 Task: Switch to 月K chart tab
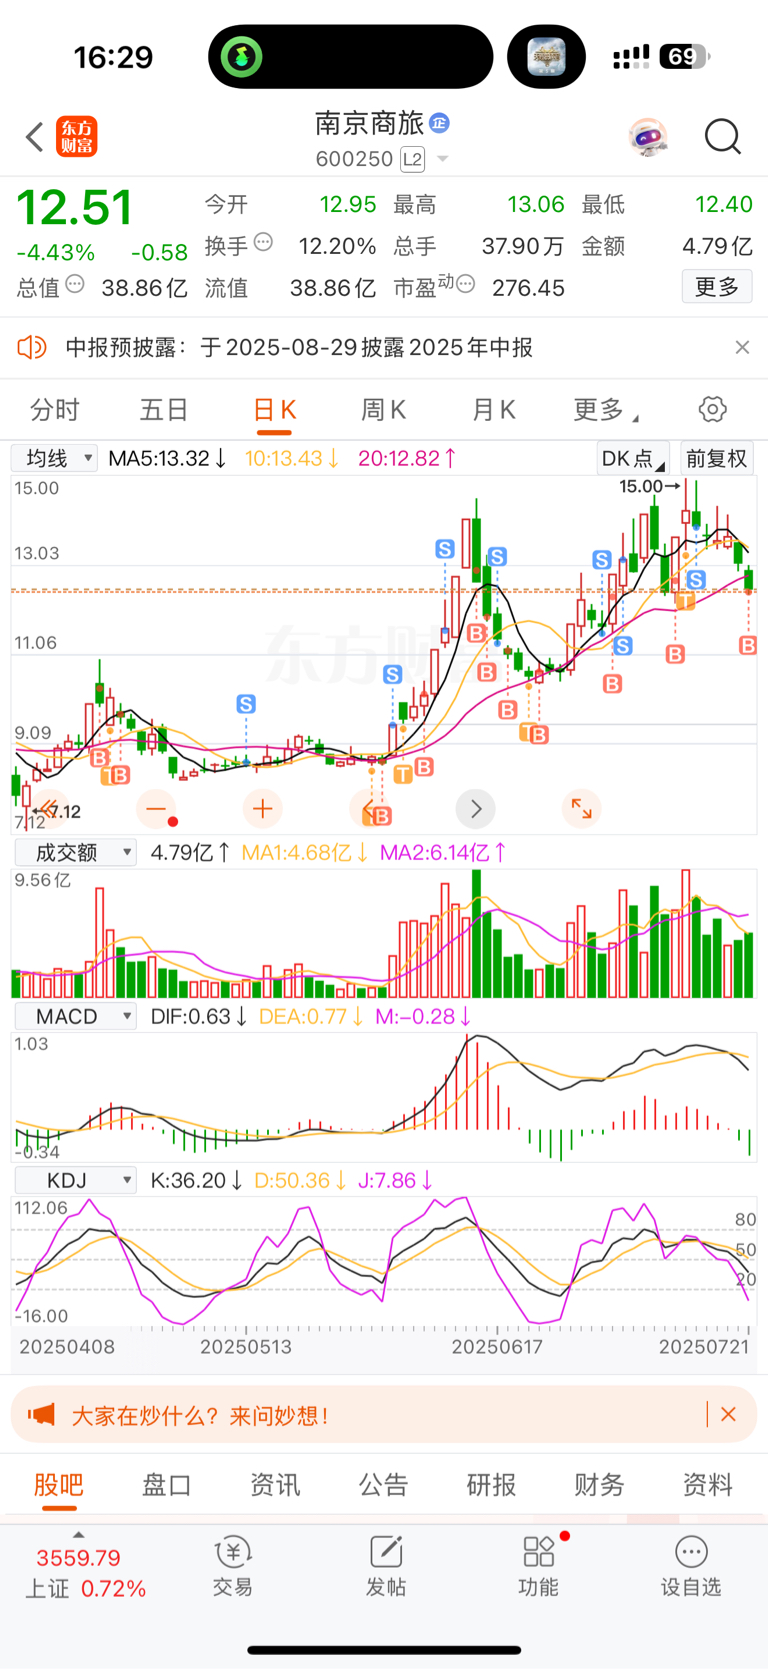(x=493, y=410)
